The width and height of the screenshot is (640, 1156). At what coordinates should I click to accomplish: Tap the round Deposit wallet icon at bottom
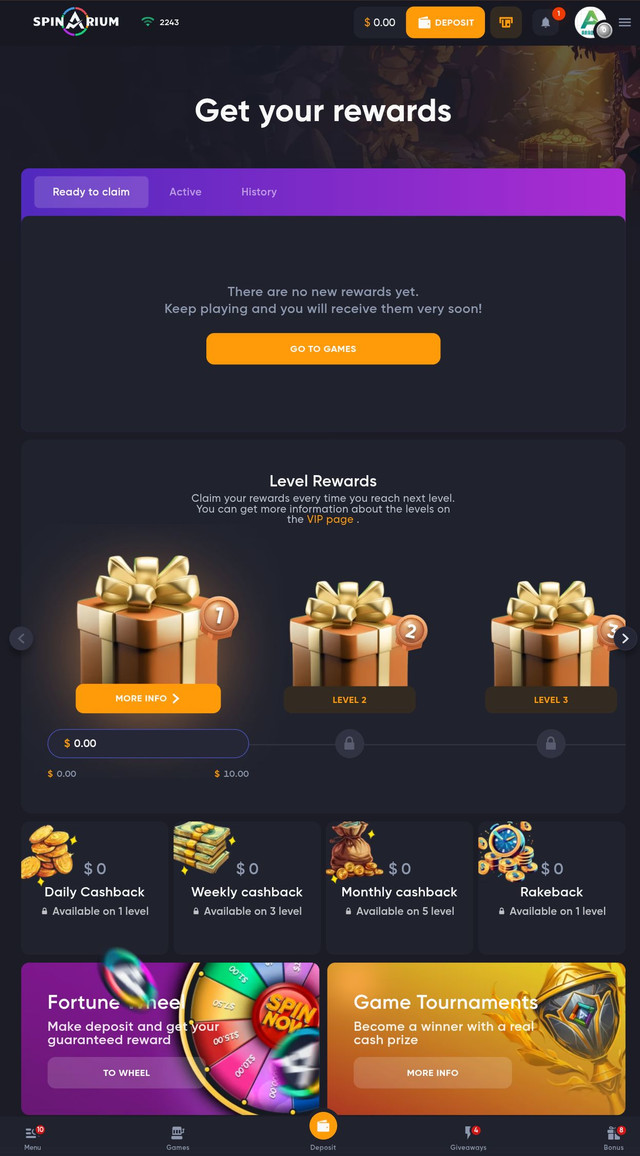tap(323, 1126)
